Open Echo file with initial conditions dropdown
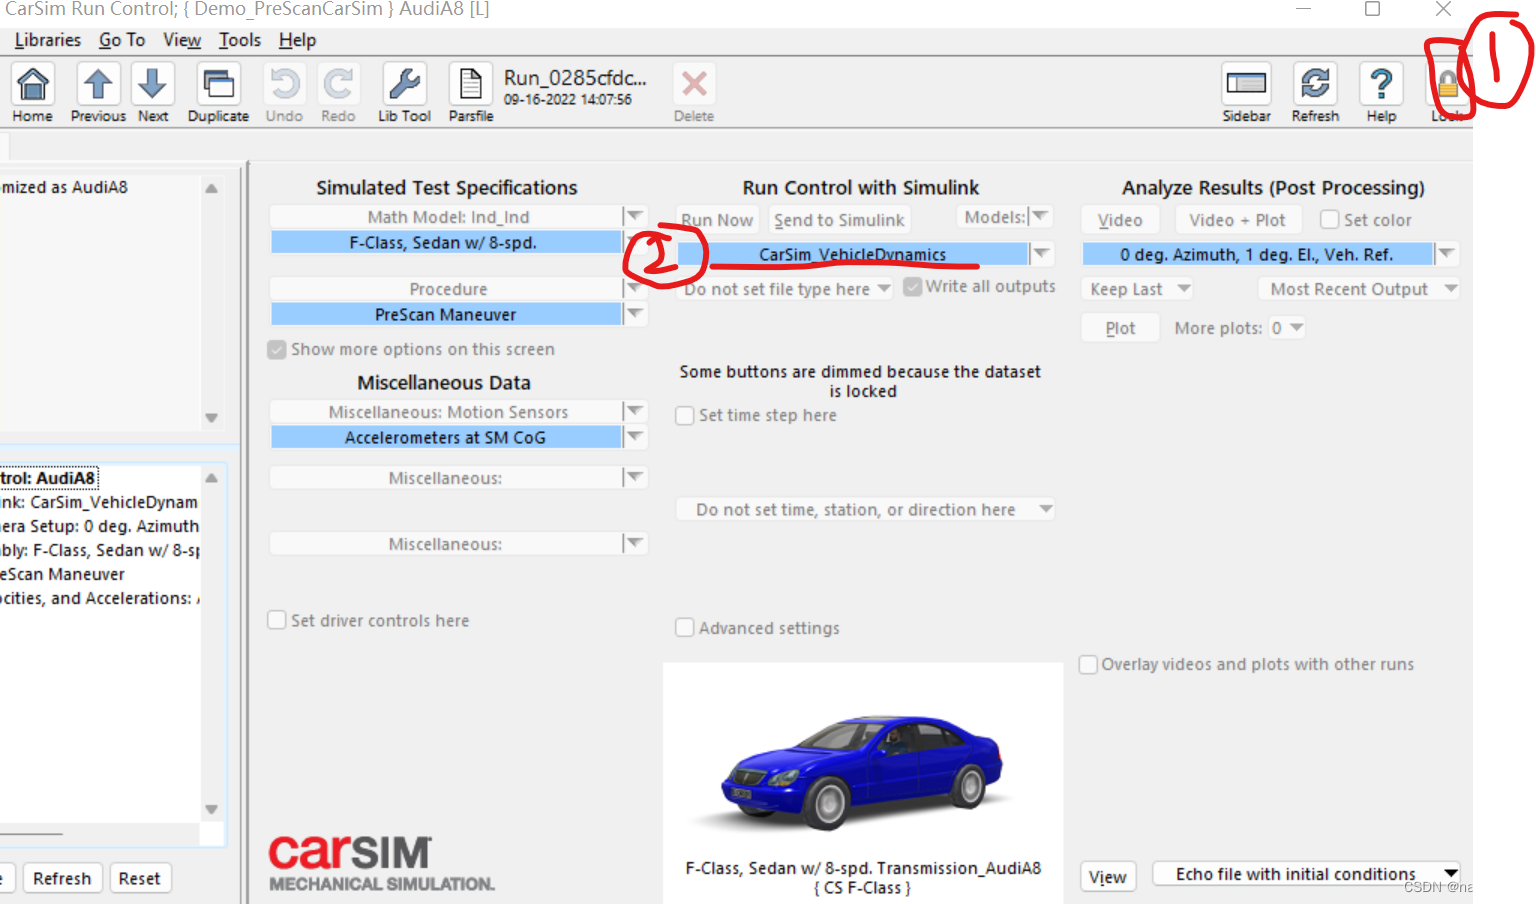This screenshot has height=904, width=1536. coord(1306,874)
